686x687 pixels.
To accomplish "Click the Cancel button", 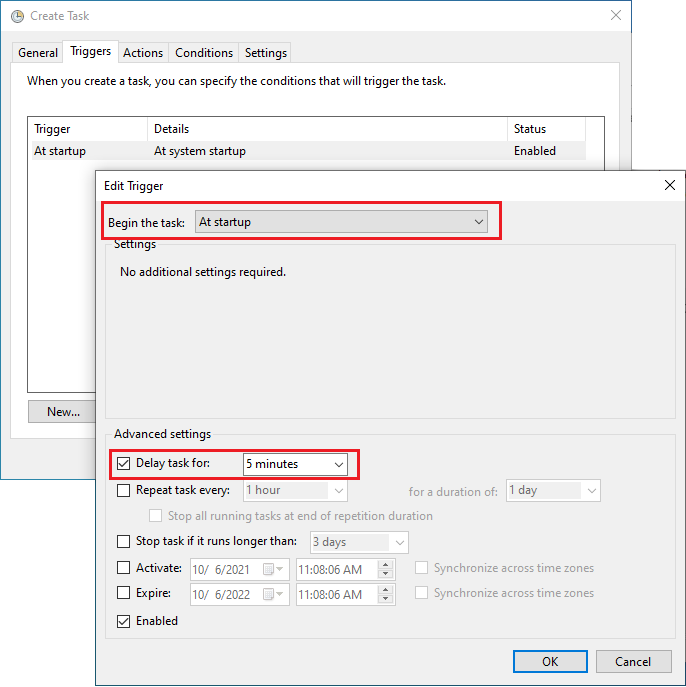I will 632,661.
